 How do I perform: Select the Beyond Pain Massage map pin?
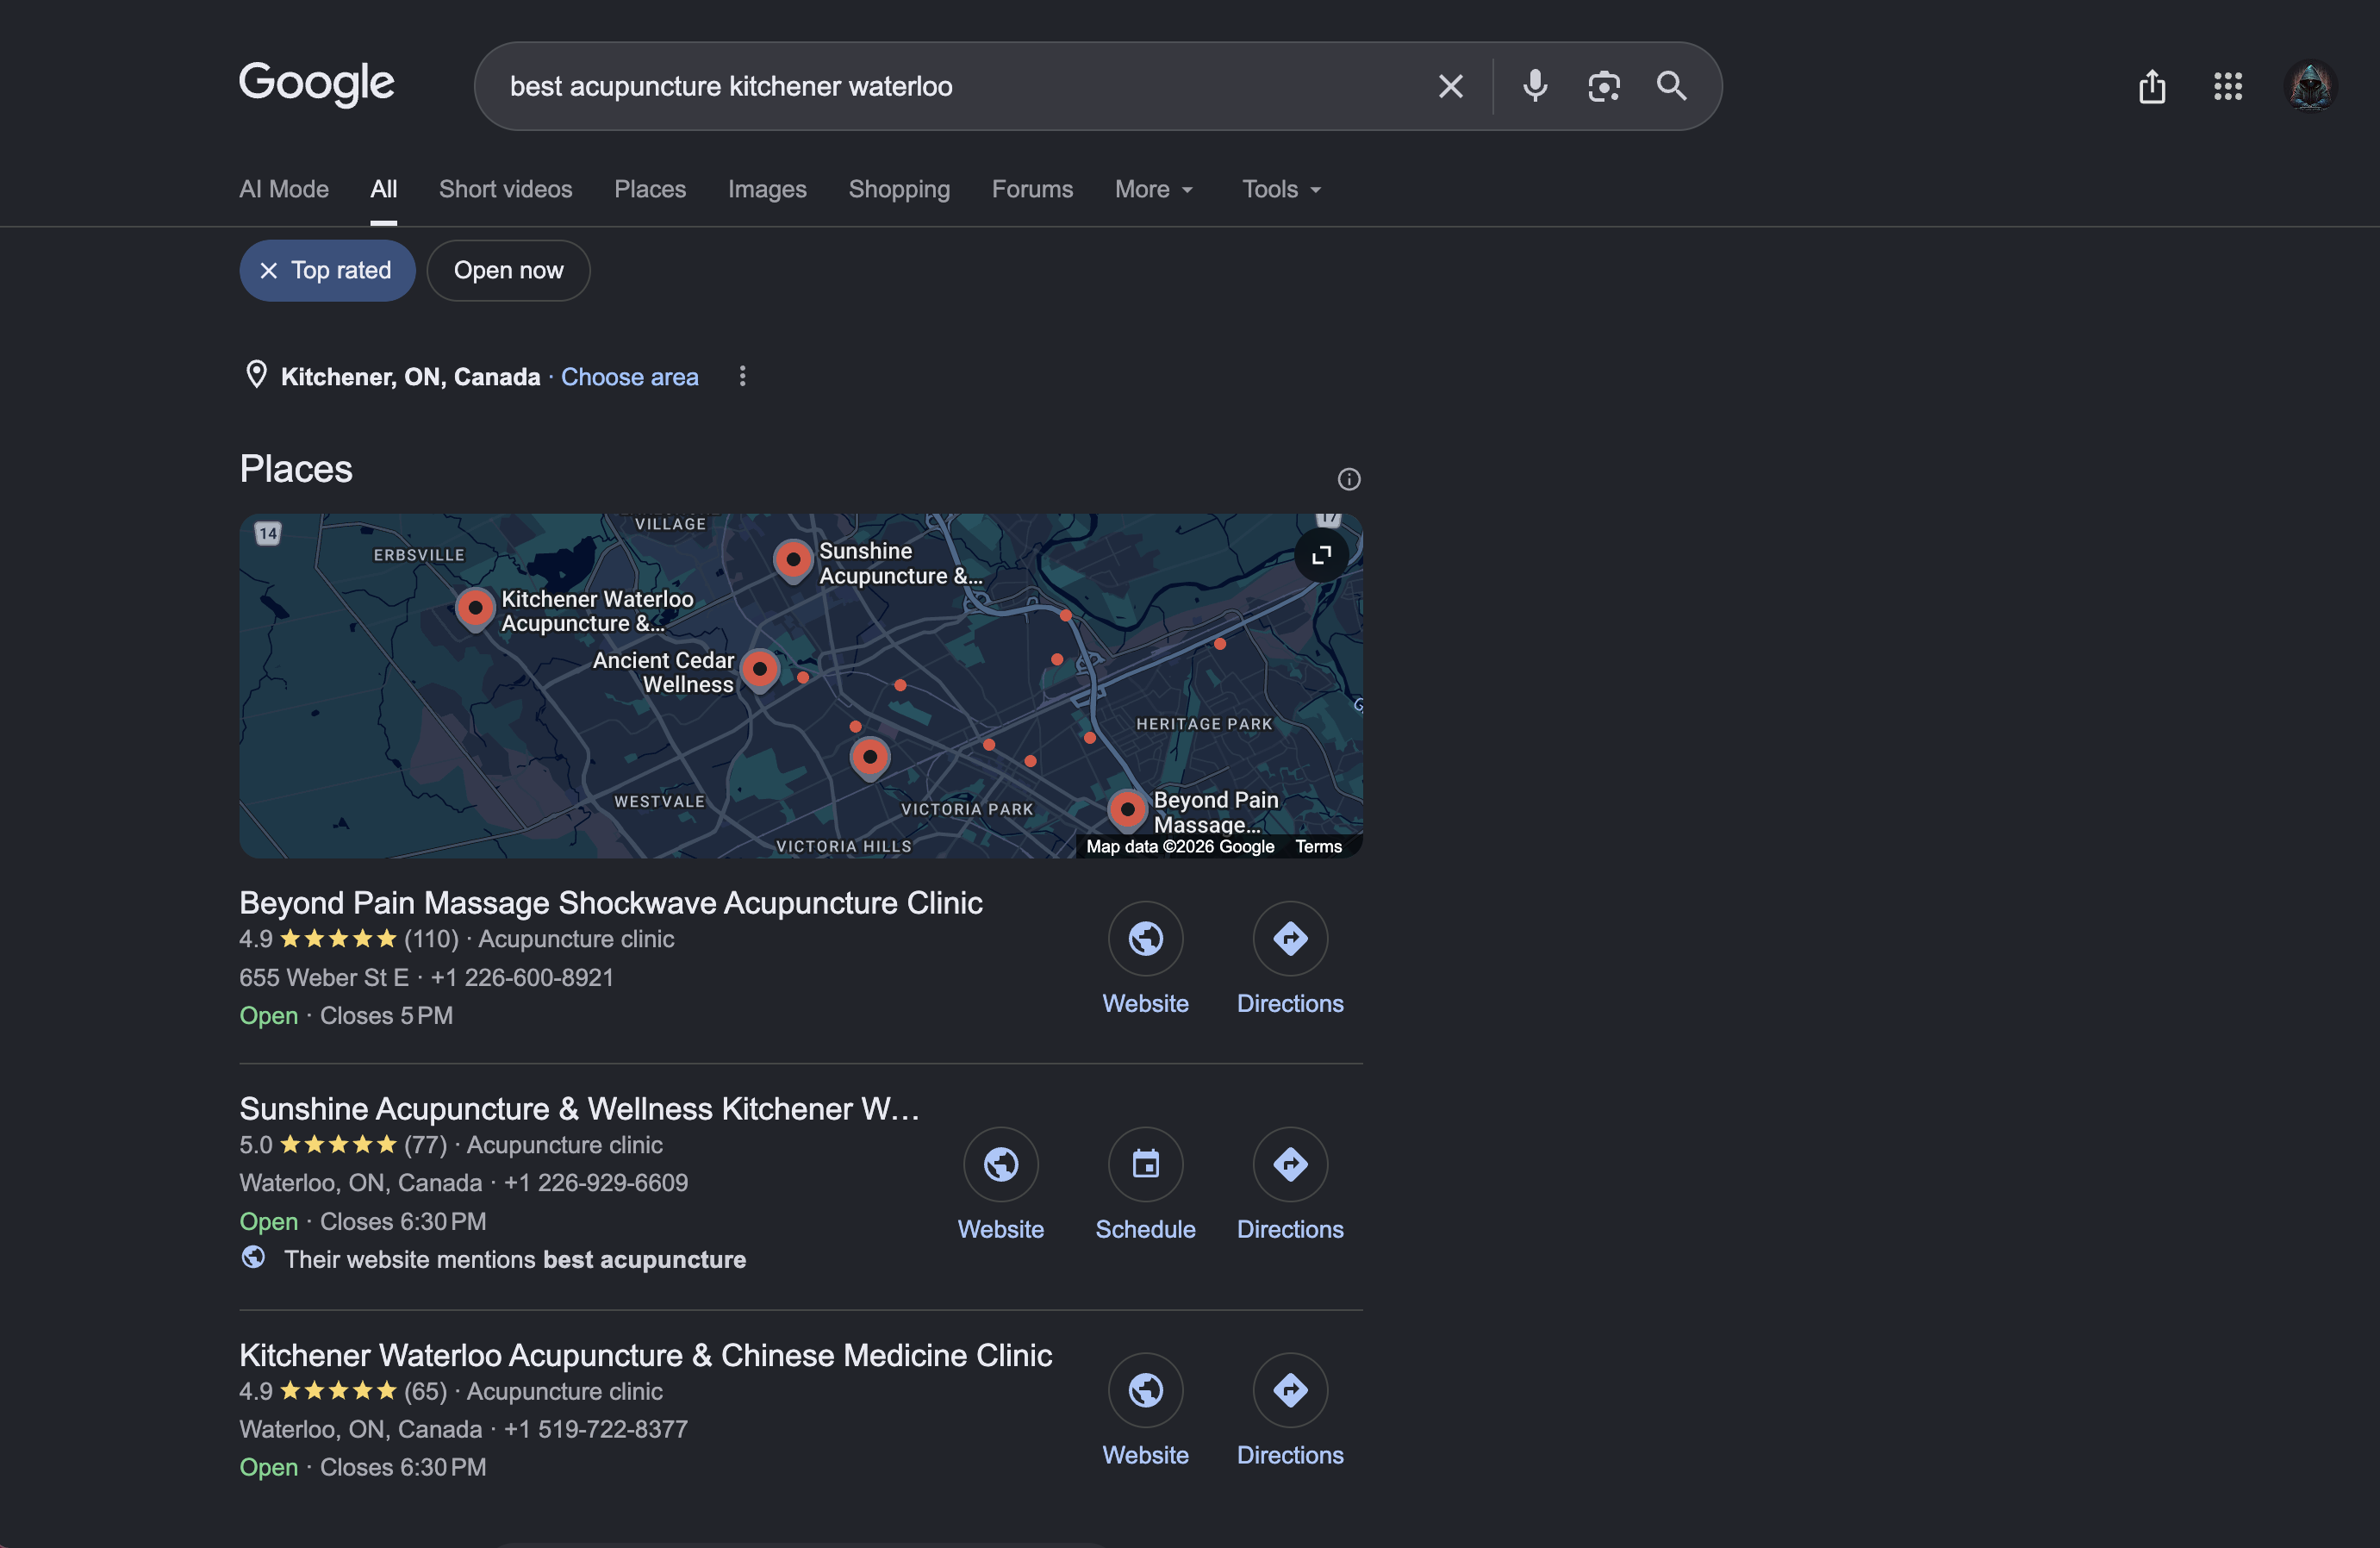1127,809
